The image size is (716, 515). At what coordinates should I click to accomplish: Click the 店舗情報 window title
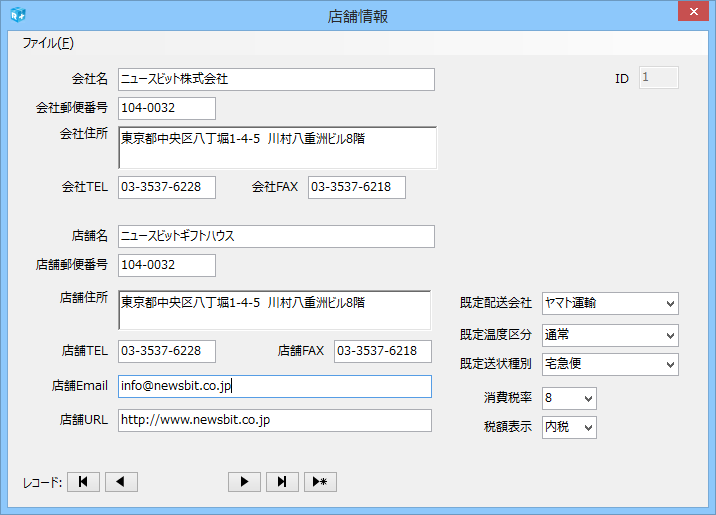pyautogui.click(x=358, y=16)
